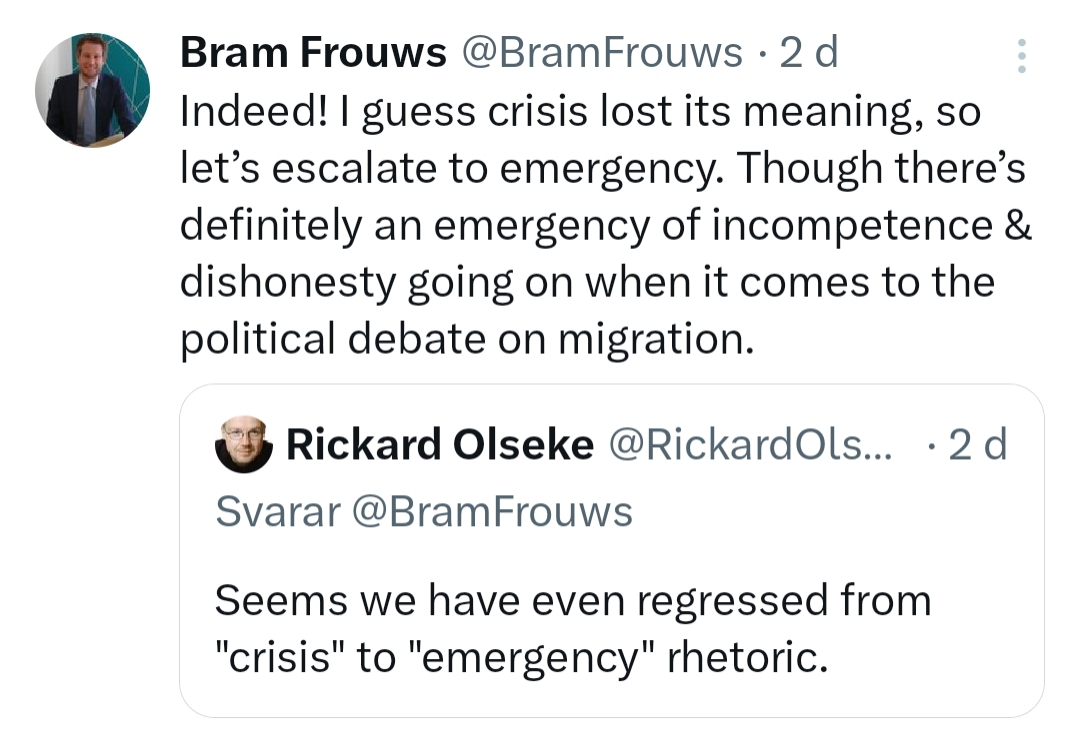Image resolution: width=1080 pixels, height=737 pixels.
Task: Open the quoted tweet about "emergency" rhetoric
Action: tap(611, 551)
